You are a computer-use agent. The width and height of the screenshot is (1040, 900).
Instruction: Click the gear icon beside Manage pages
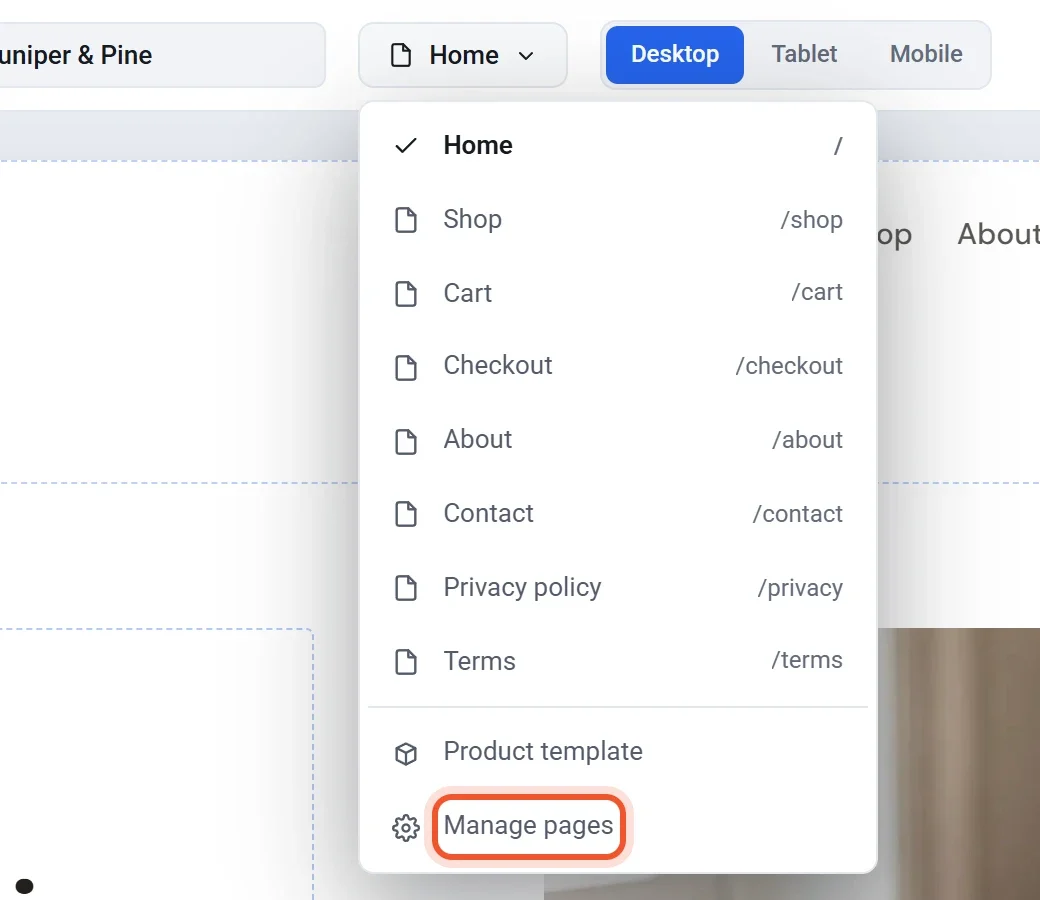[406, 828]
